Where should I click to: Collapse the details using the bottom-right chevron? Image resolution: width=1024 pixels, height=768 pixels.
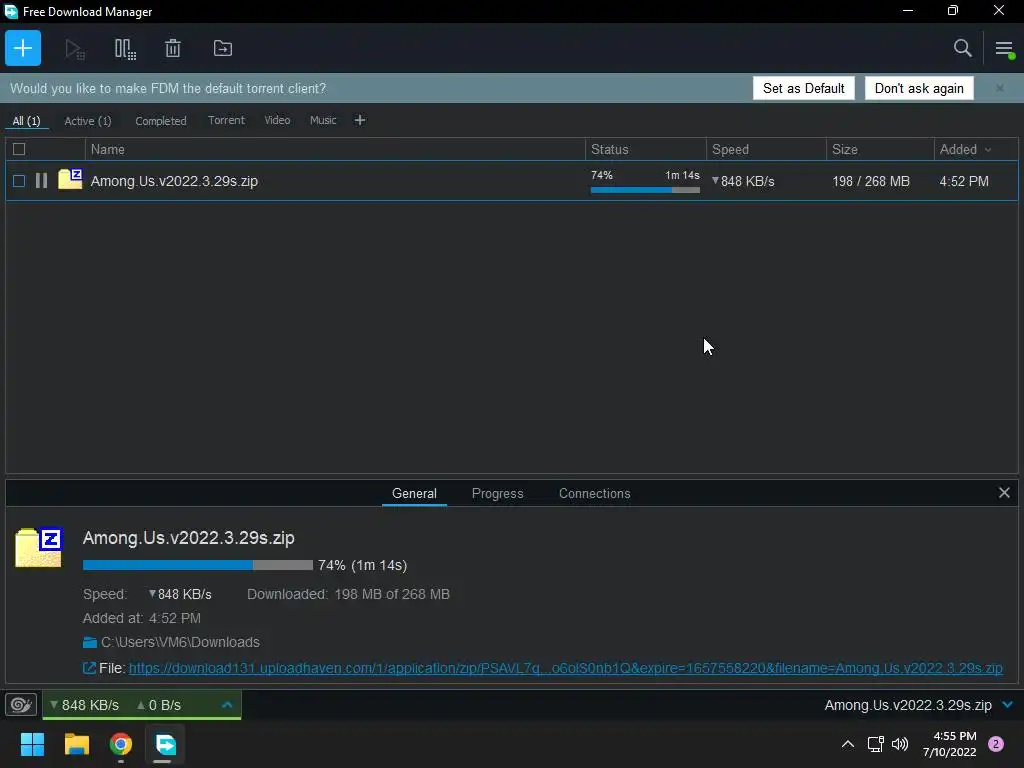click(1007, 705)
